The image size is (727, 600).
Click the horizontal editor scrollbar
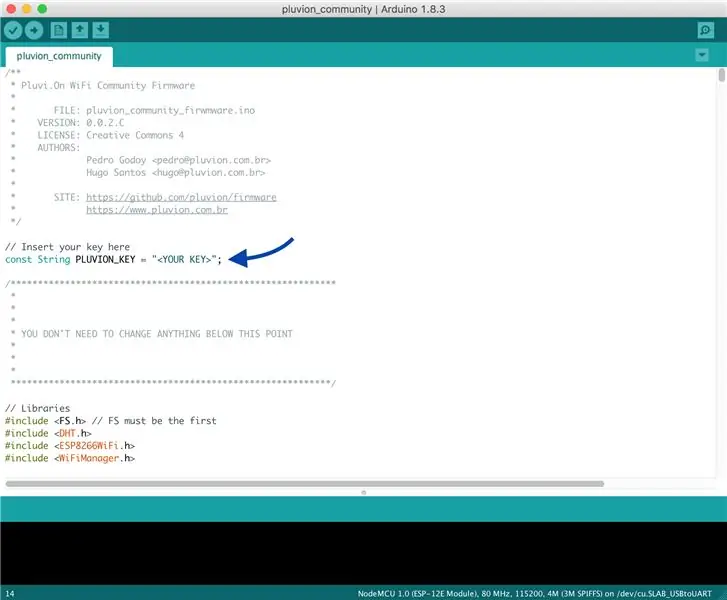(305, 484)
